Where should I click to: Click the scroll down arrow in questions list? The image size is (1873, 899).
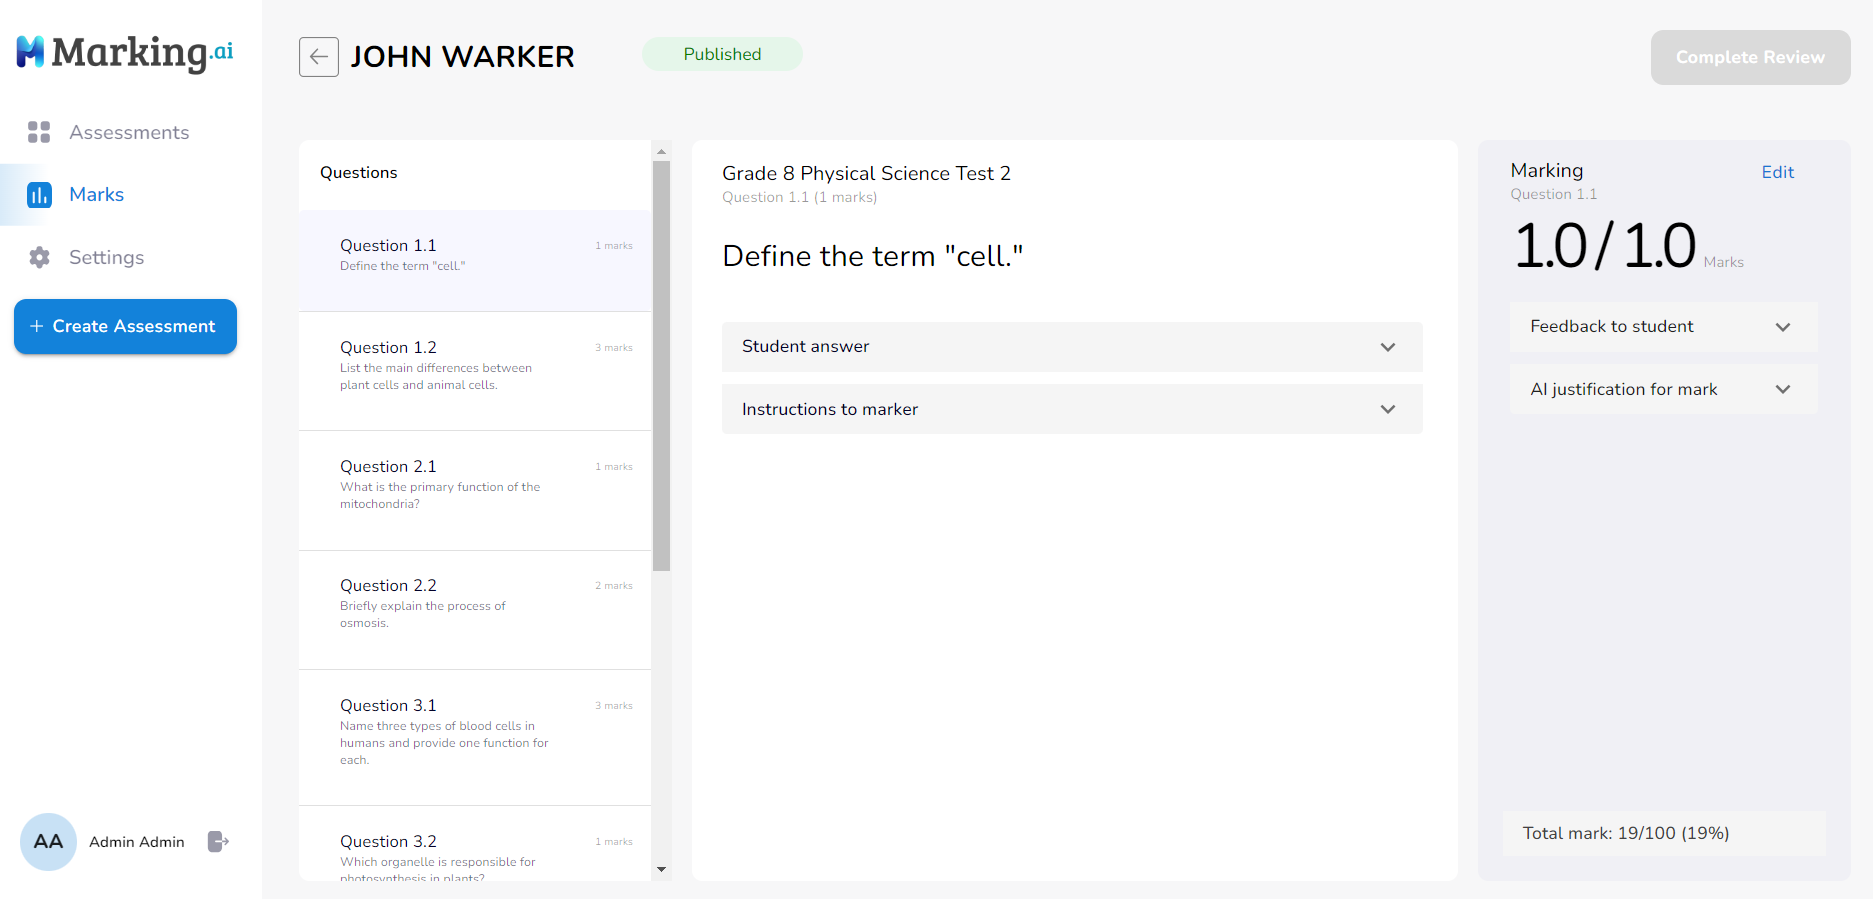661,870
